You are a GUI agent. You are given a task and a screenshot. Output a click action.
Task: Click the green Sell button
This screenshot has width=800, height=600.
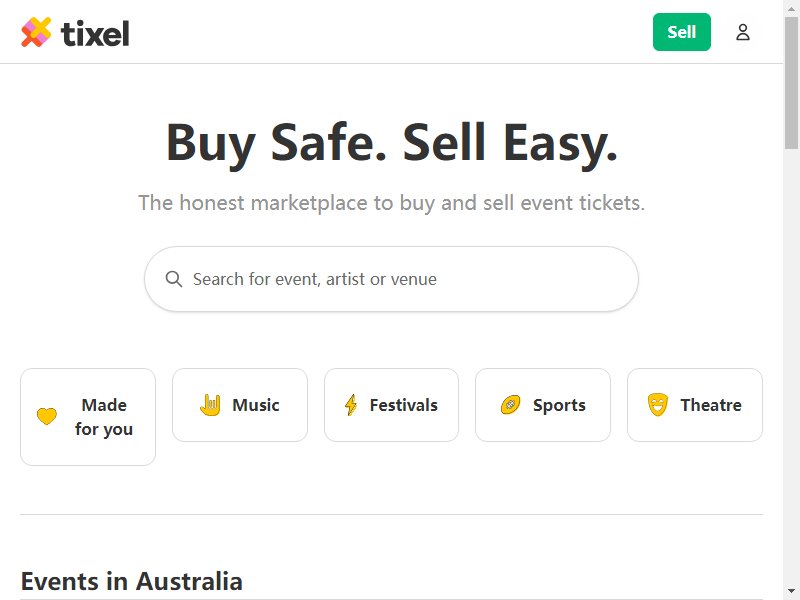coord(682,32)
